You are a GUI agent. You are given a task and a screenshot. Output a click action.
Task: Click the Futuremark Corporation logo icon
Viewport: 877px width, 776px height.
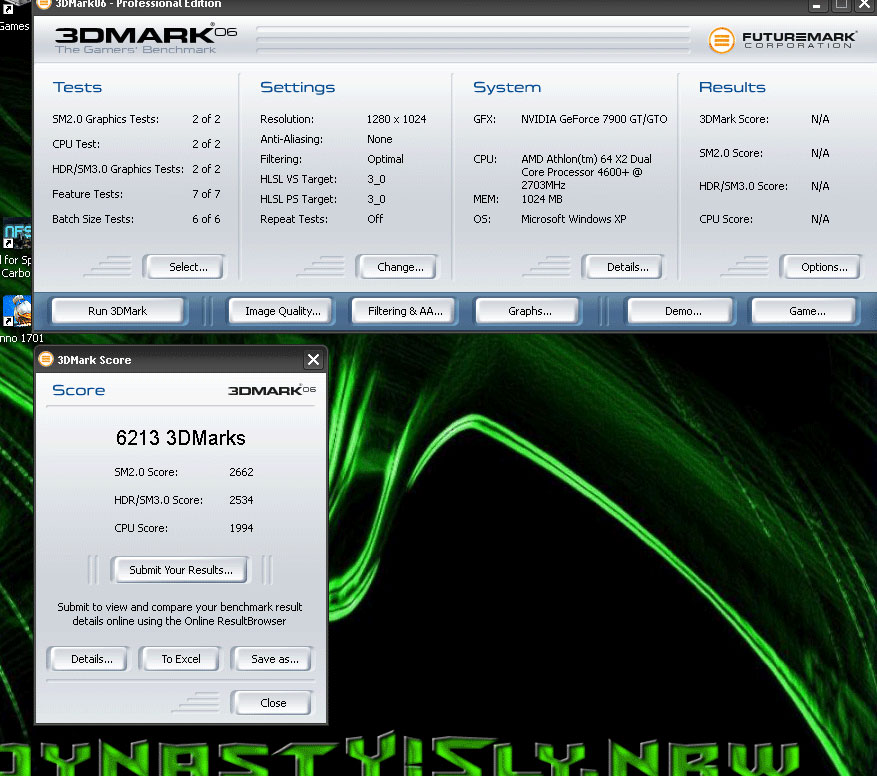(721, 40)
